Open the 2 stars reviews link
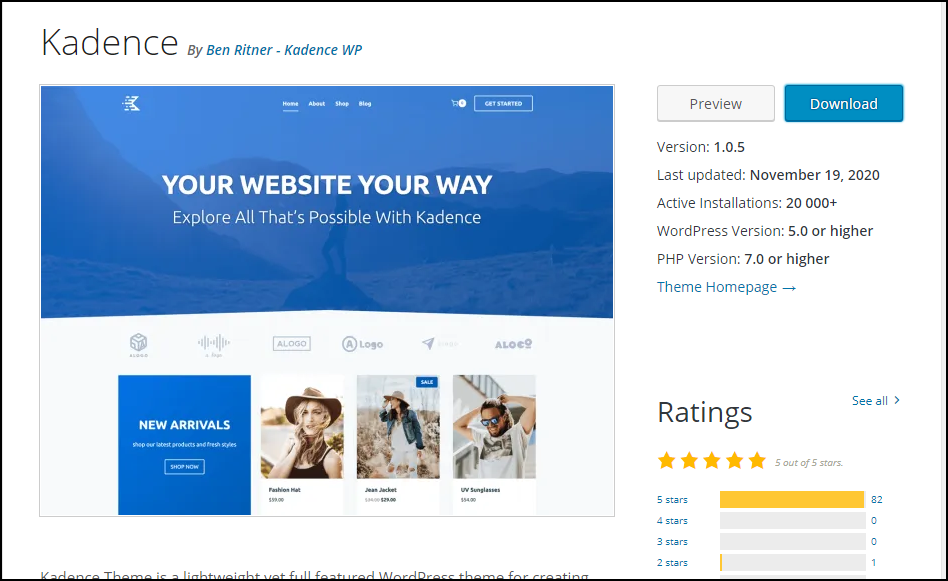Screen dimensions: 948x581 click(x=672, y=562)
